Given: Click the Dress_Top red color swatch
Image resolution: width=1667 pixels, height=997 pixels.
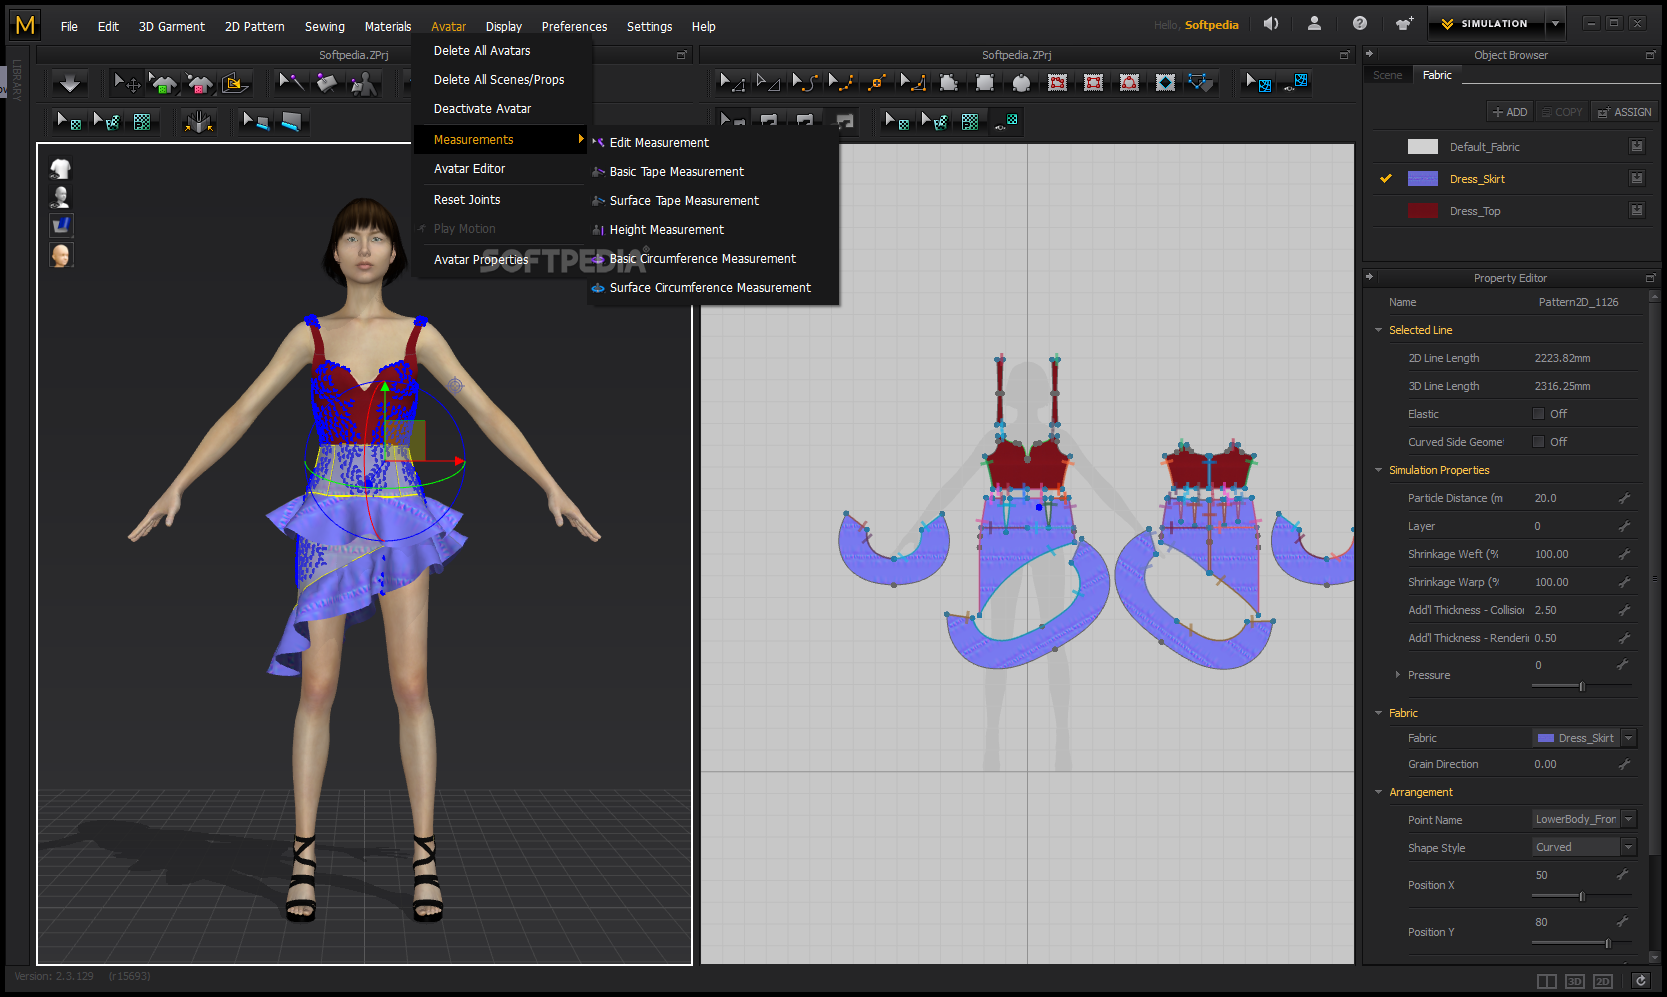Looking at the screenshot, I should pos(1422,210).
